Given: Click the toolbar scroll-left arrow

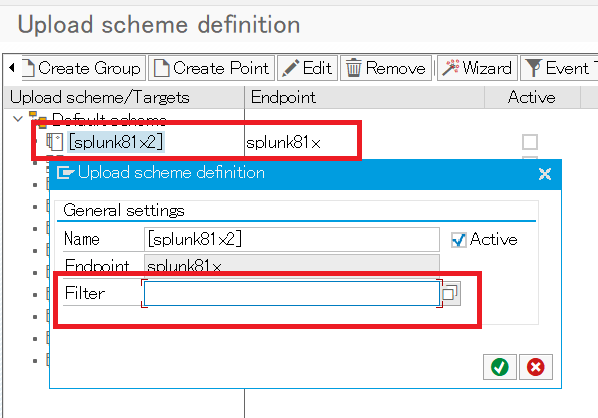Looking at the screenshot, I should [12, 68].
